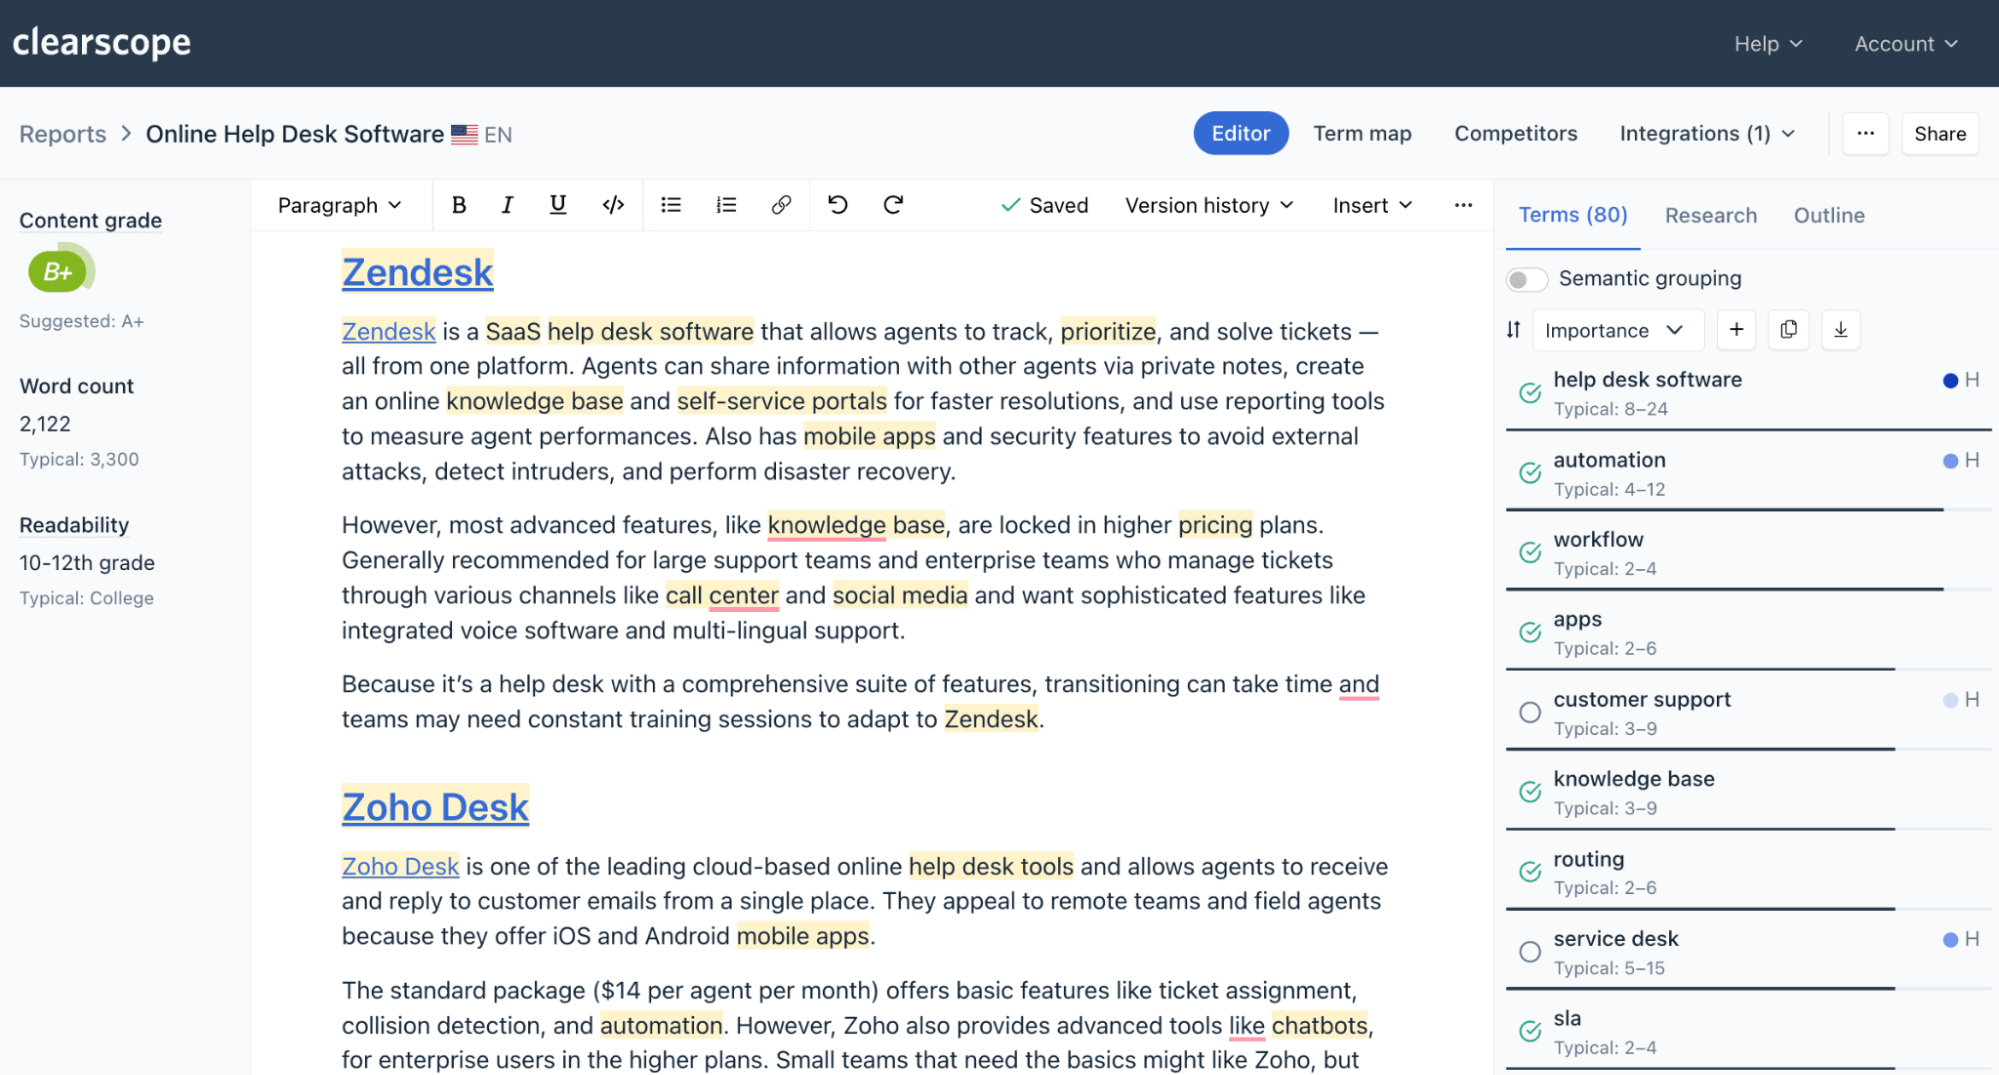Expand the Integrations (1) dropdown
This screenshot has height=1075, width=1999.
pyautogui.click(x=1707, y=134)
